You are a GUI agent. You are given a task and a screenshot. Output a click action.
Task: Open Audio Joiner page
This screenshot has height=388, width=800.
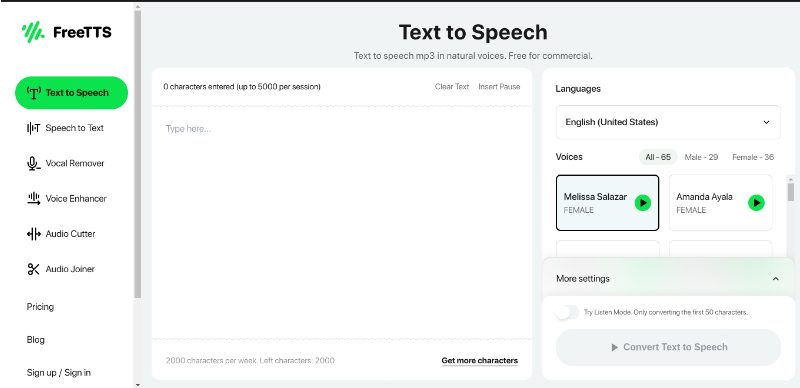70,269
